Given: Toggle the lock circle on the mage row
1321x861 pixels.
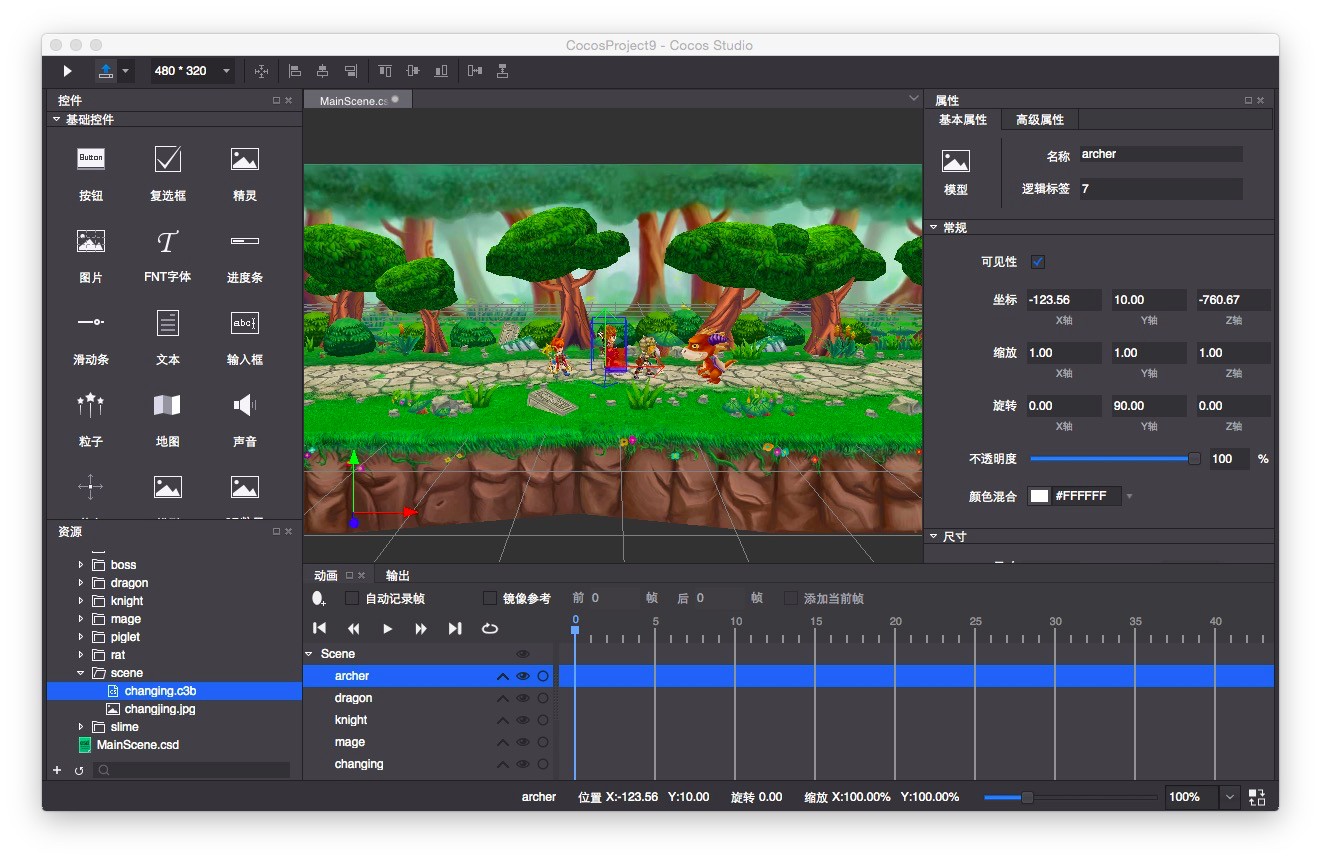Looking at the screenshot, I should pyautogui.click(x=543, y=742).
